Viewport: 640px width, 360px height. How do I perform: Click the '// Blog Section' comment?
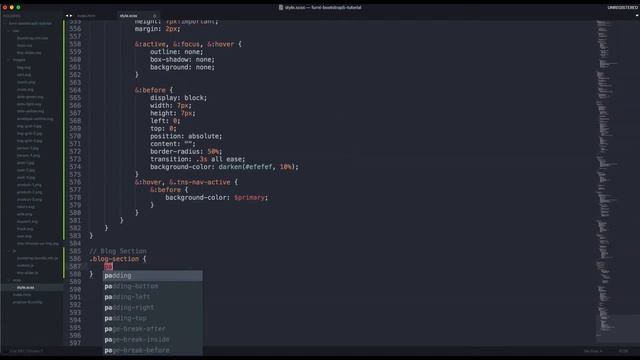click(x=118, y=251)
